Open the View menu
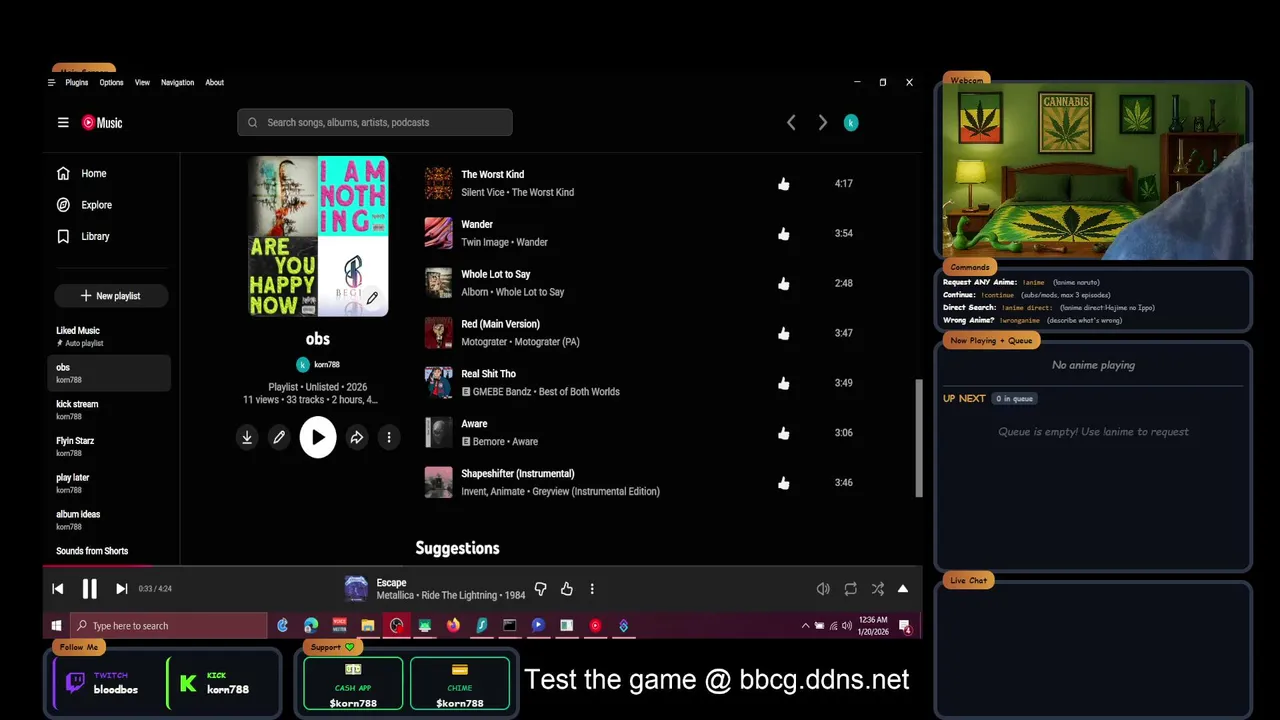The height and width of the screenshot is (720, 1280). tap(142, 83)
